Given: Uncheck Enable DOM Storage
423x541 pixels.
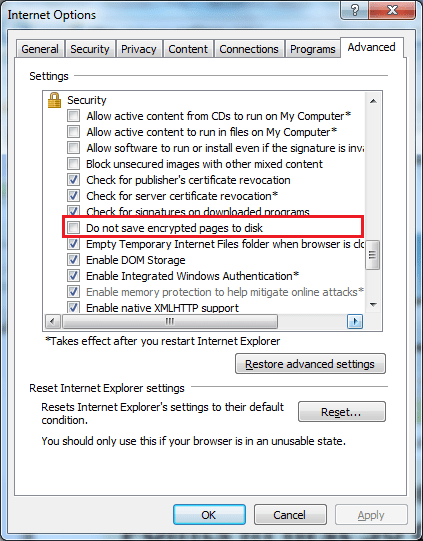Looking at the screenshot, I should pos(73,259).
